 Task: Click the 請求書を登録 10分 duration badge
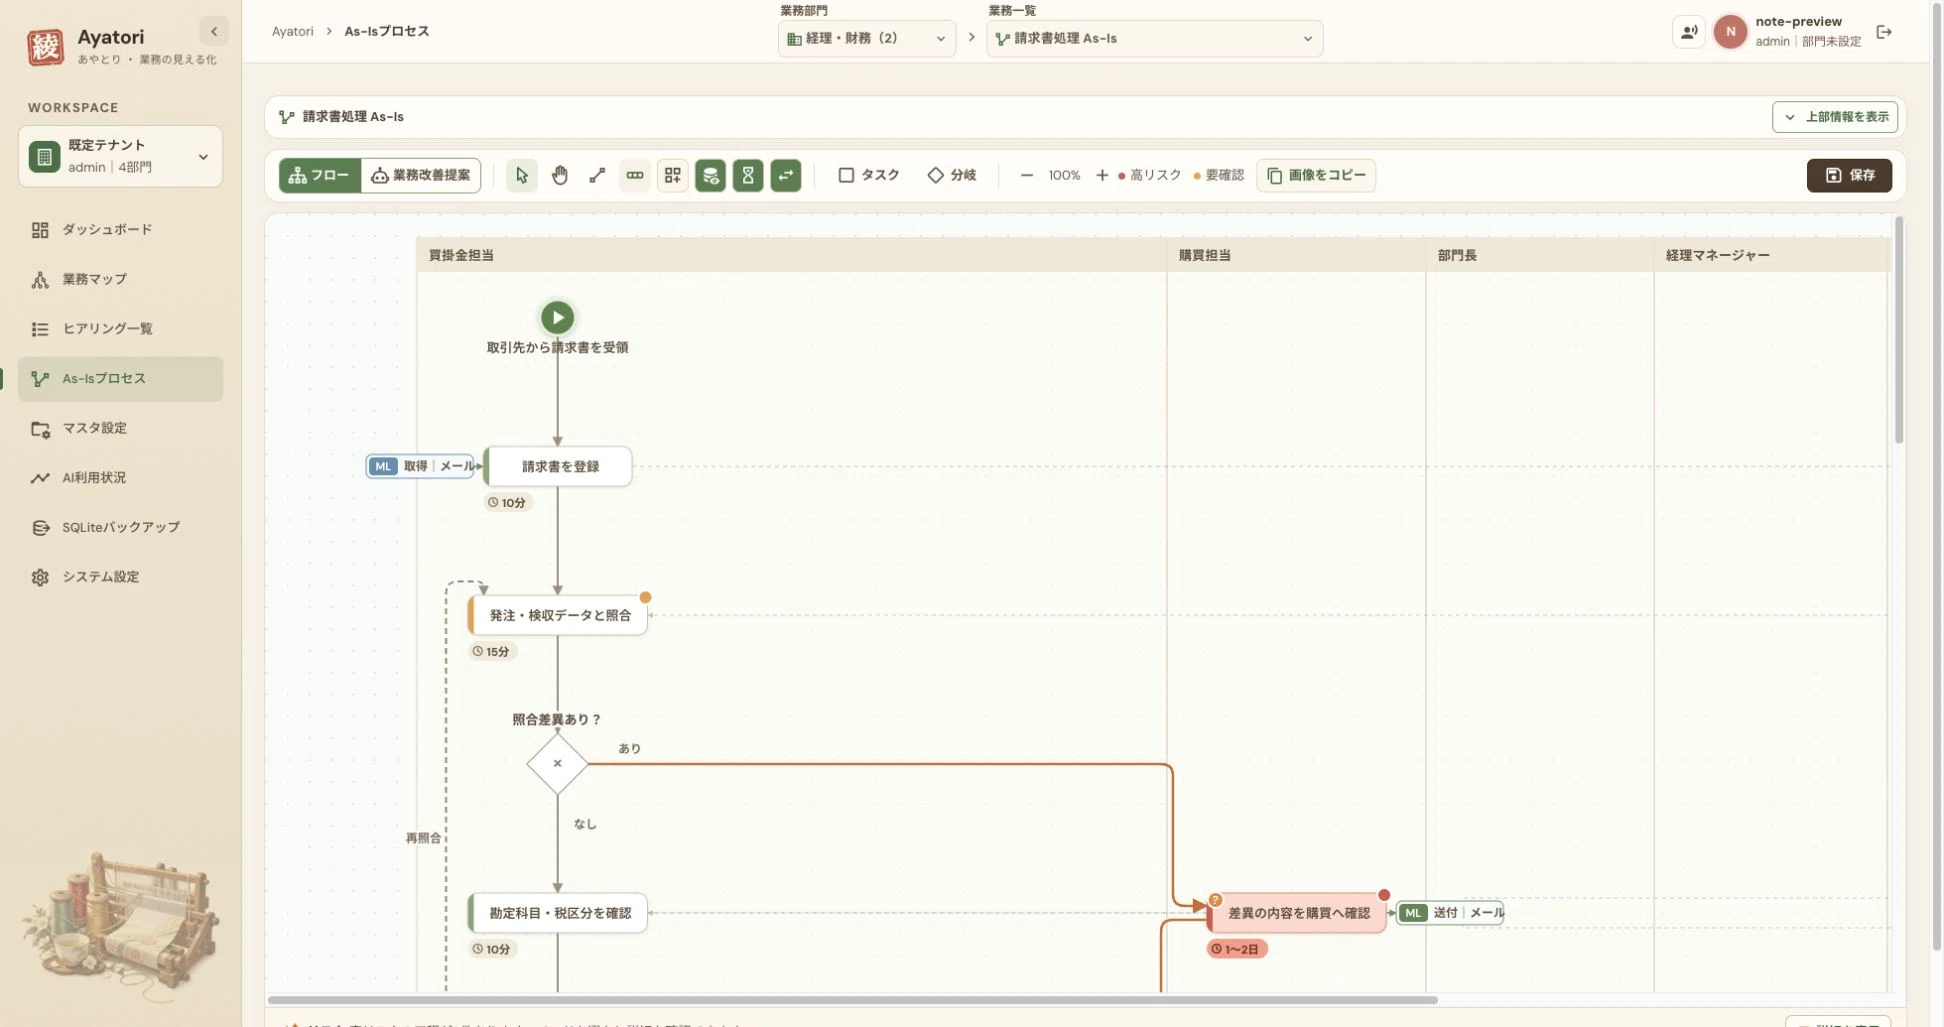click(x=507, y=503)
